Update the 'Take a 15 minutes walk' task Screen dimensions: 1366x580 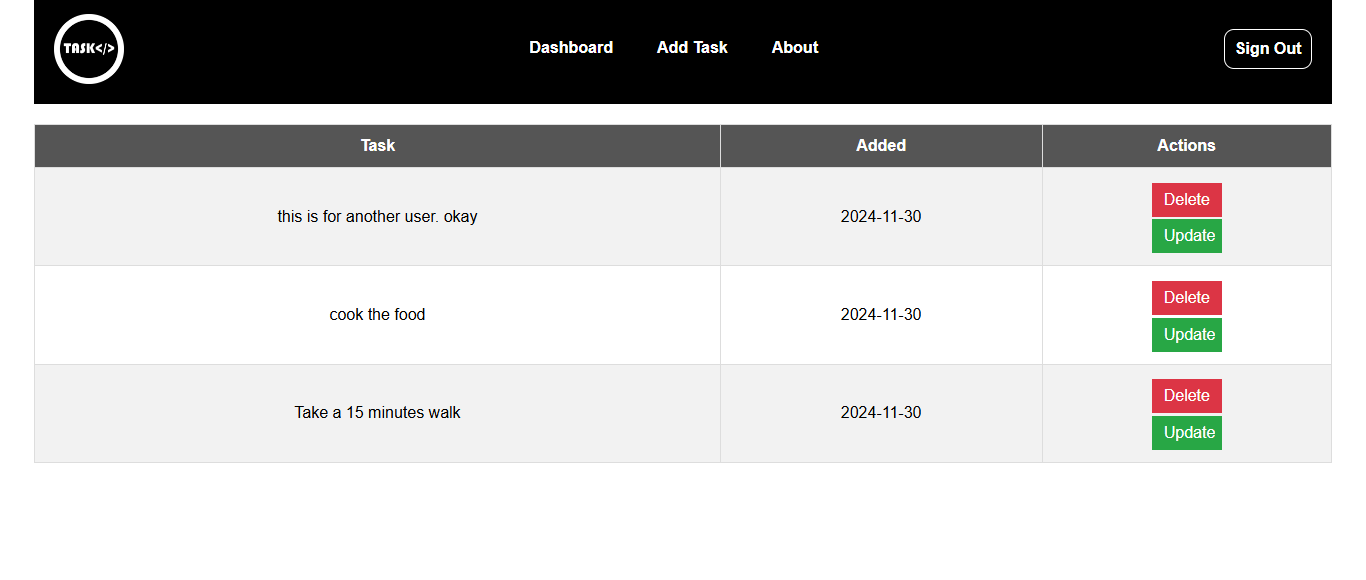pyautogui.click(x=1186, y=433)
